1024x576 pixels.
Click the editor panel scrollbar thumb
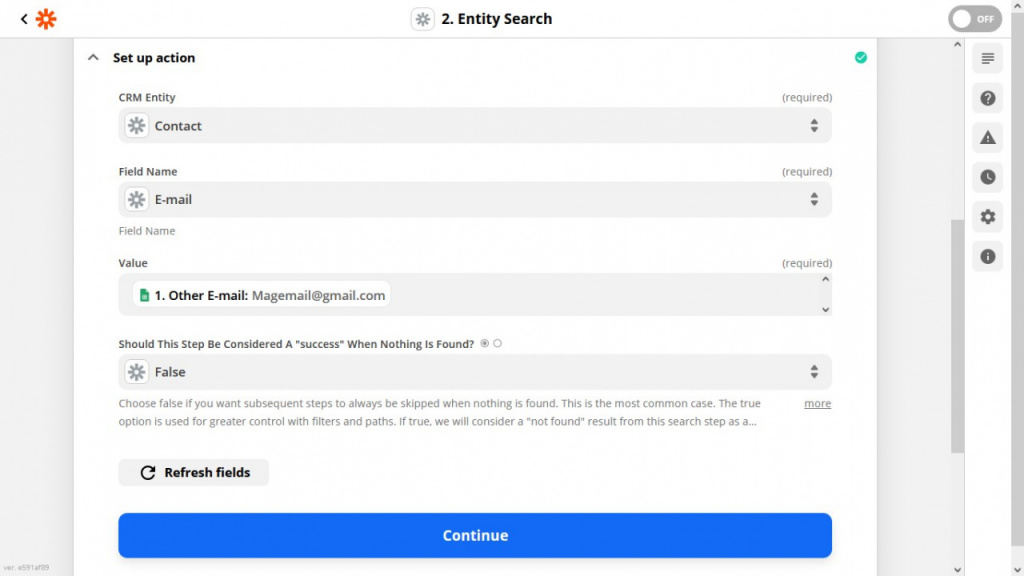[957, 336]
